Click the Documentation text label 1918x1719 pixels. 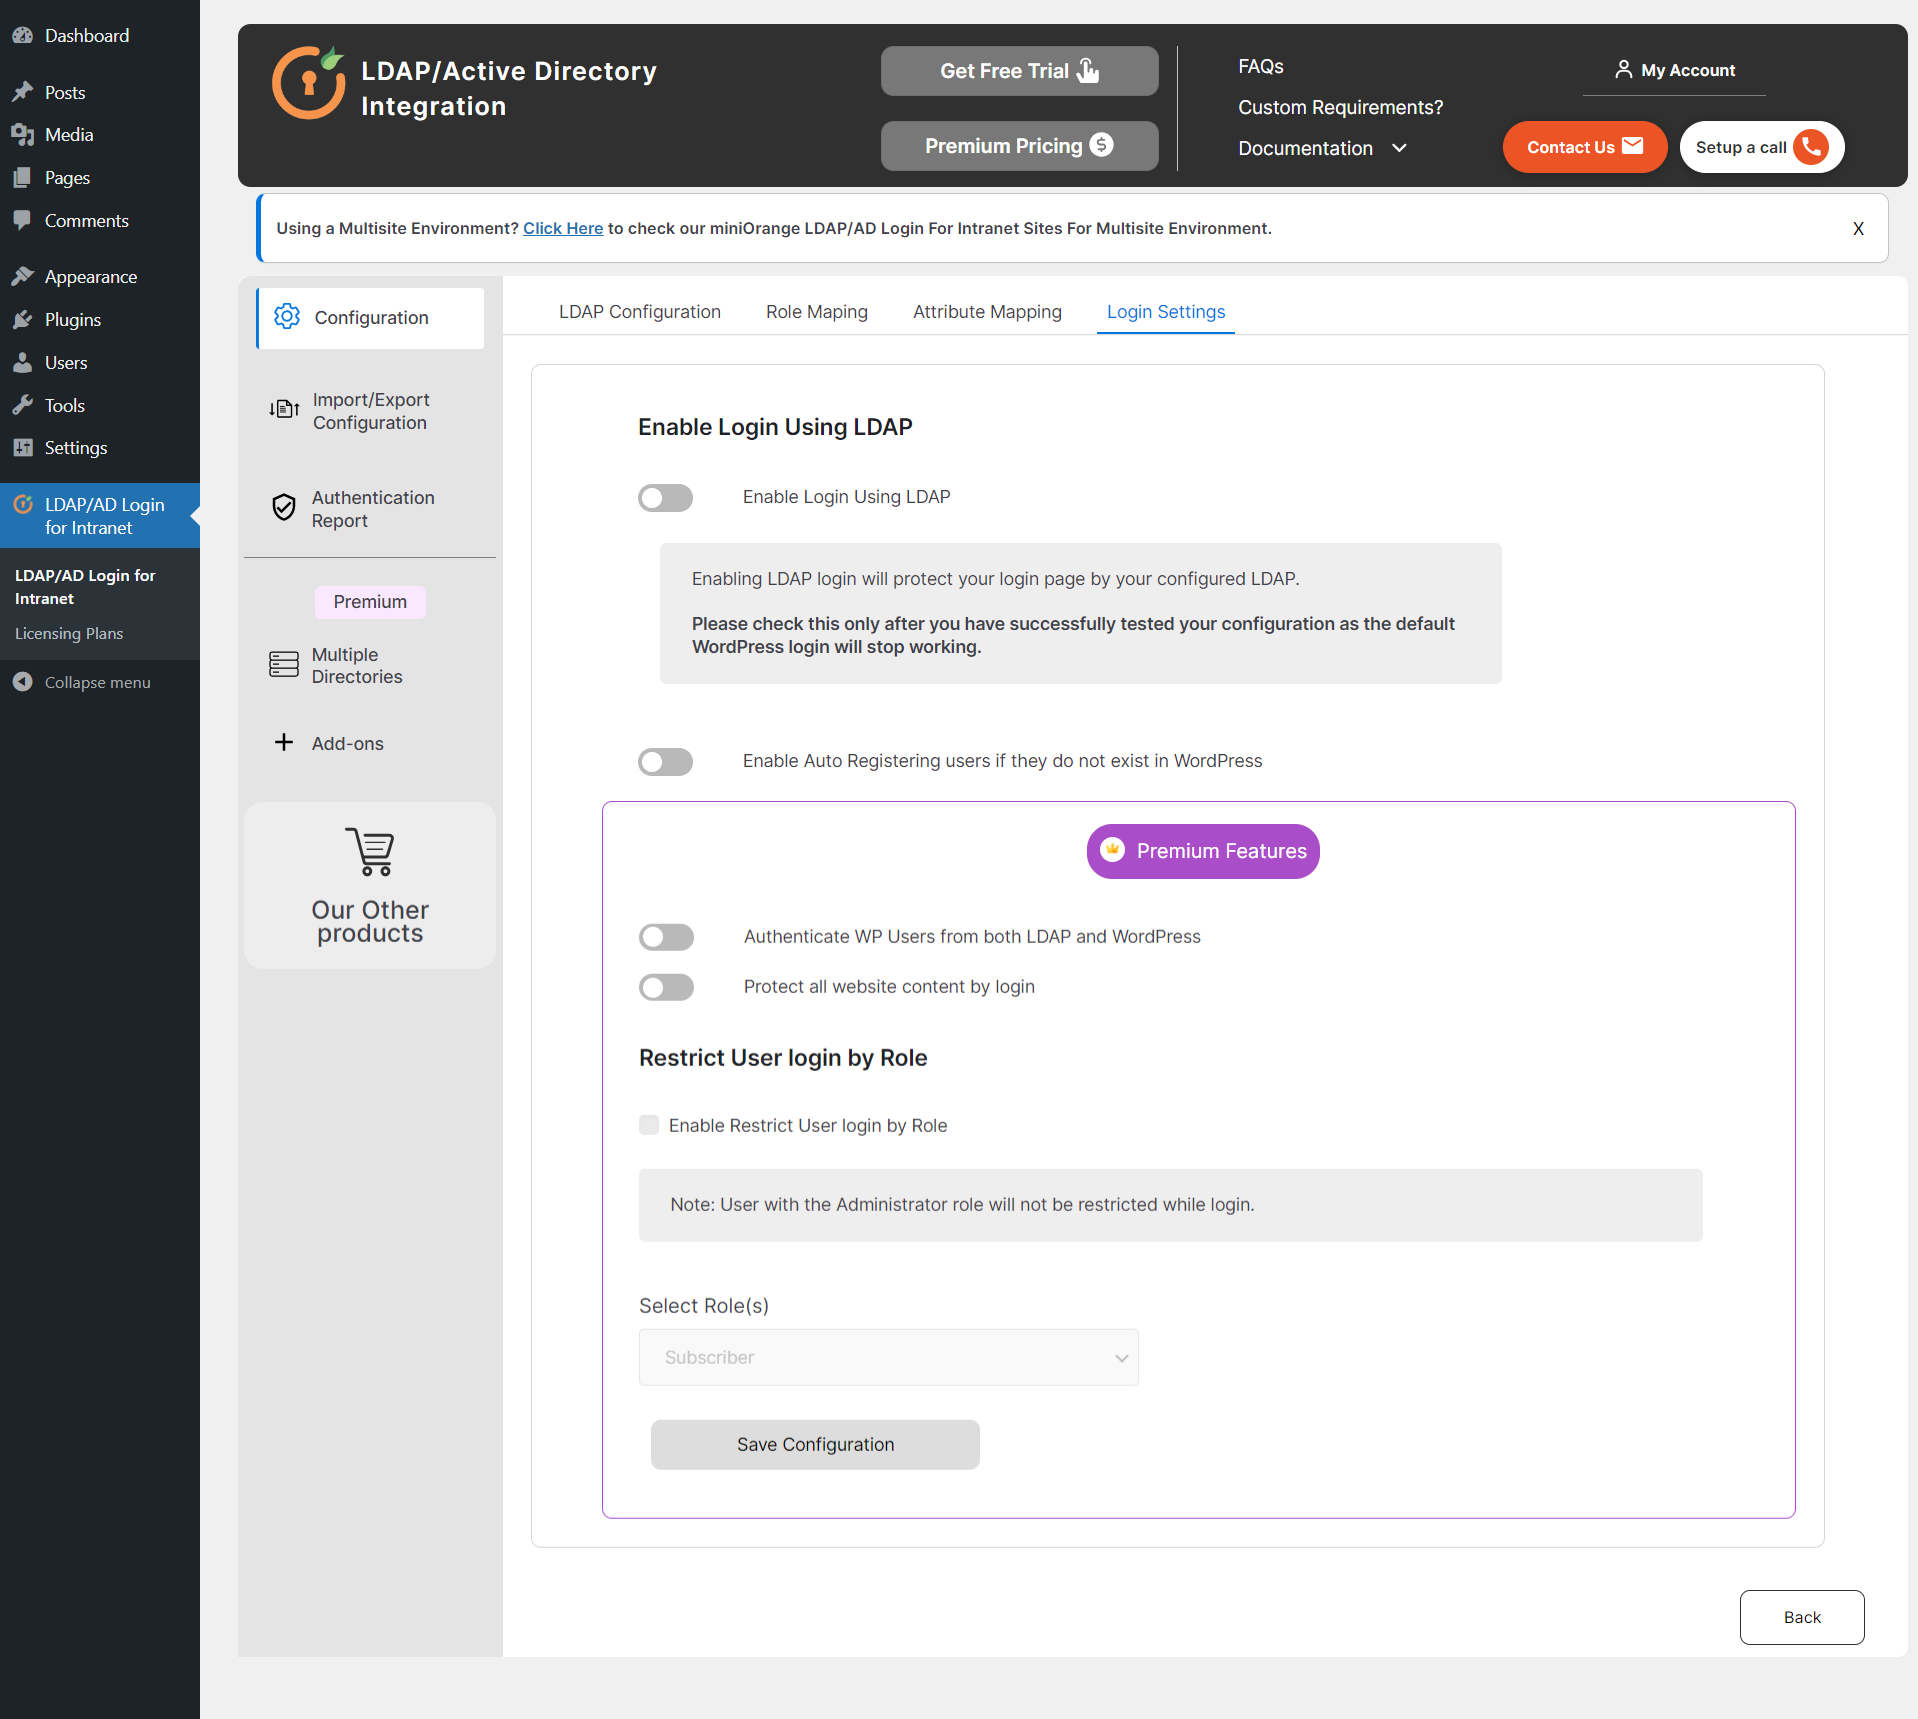(1305, 148)
